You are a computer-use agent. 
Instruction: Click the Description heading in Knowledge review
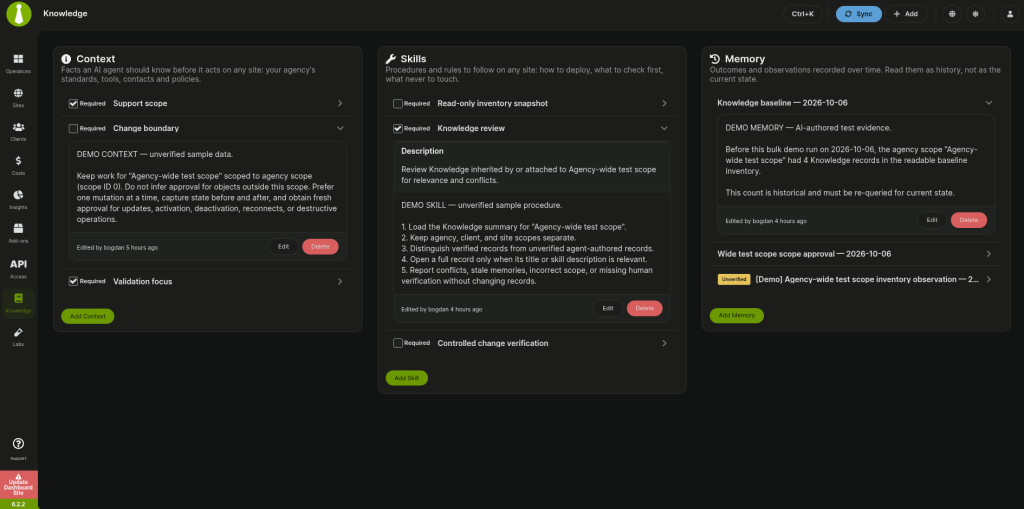[422, 151]
